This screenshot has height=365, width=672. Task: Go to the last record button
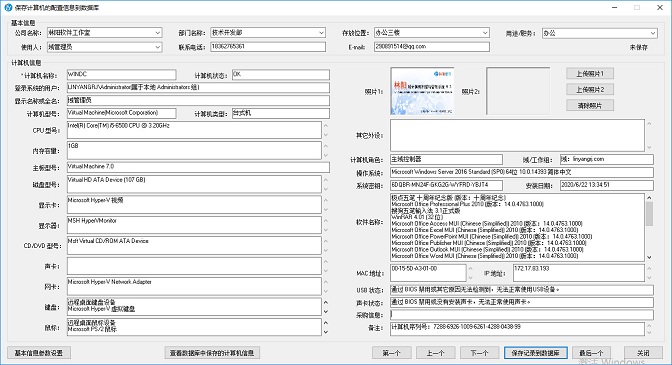pyautogui.click(x=591, y=353)
